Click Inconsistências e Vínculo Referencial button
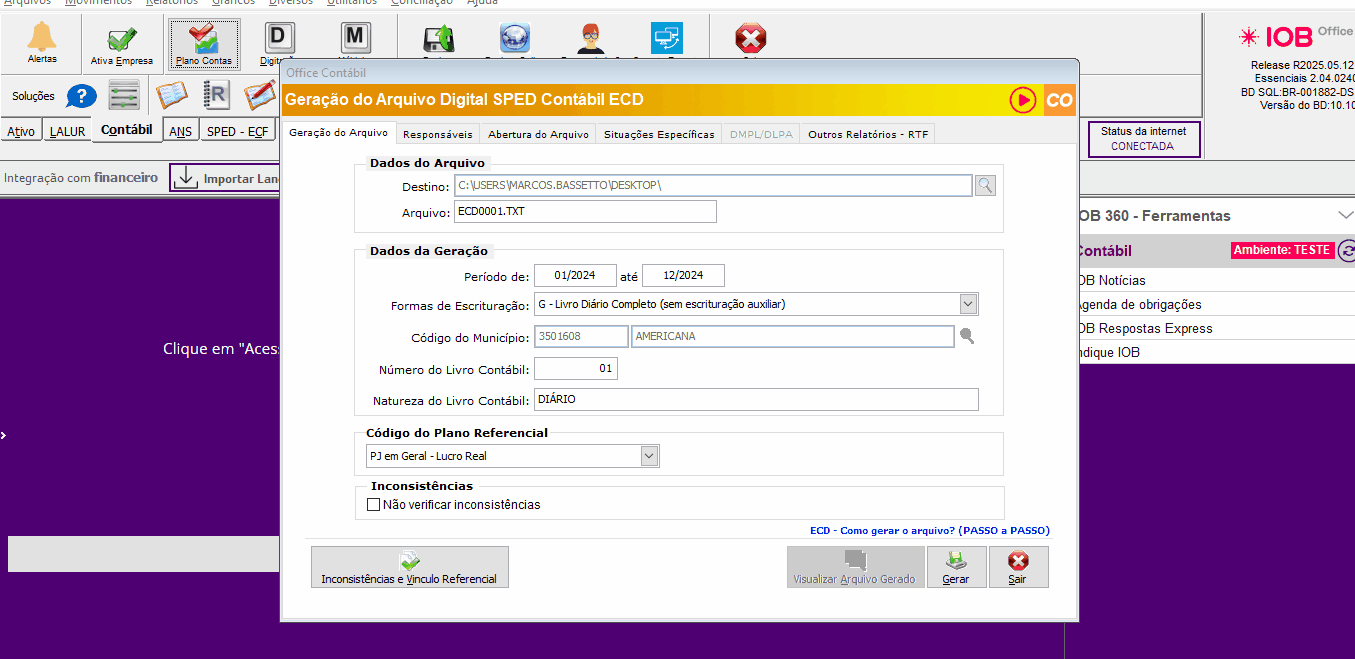 pos(409,567)
